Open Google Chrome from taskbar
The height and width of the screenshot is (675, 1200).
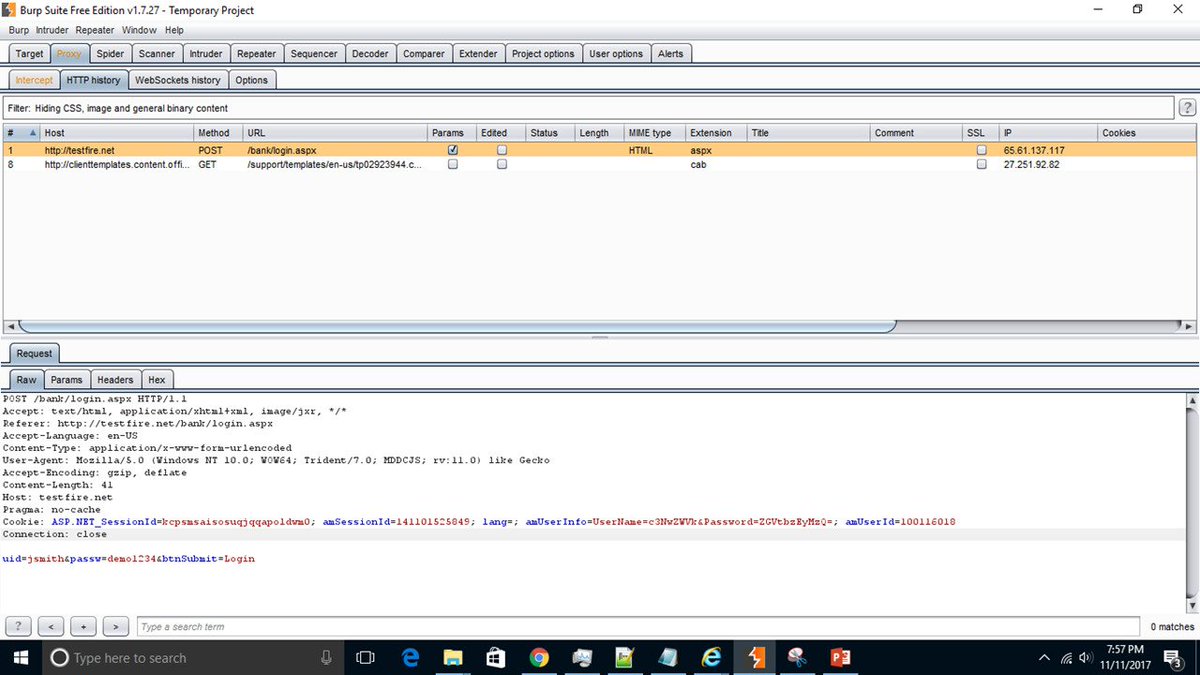pyautogui.click(x=539, y=657)
